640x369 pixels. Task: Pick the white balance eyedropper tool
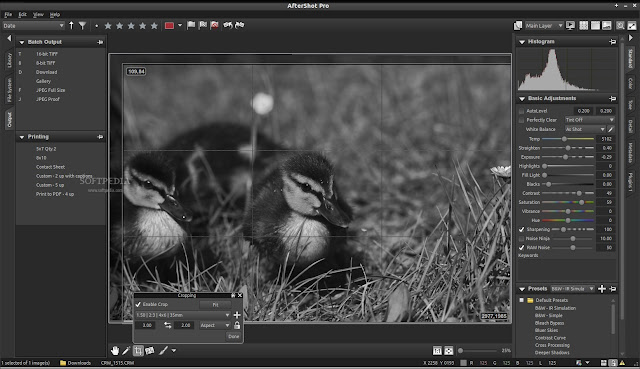click(x=611, y=129)
